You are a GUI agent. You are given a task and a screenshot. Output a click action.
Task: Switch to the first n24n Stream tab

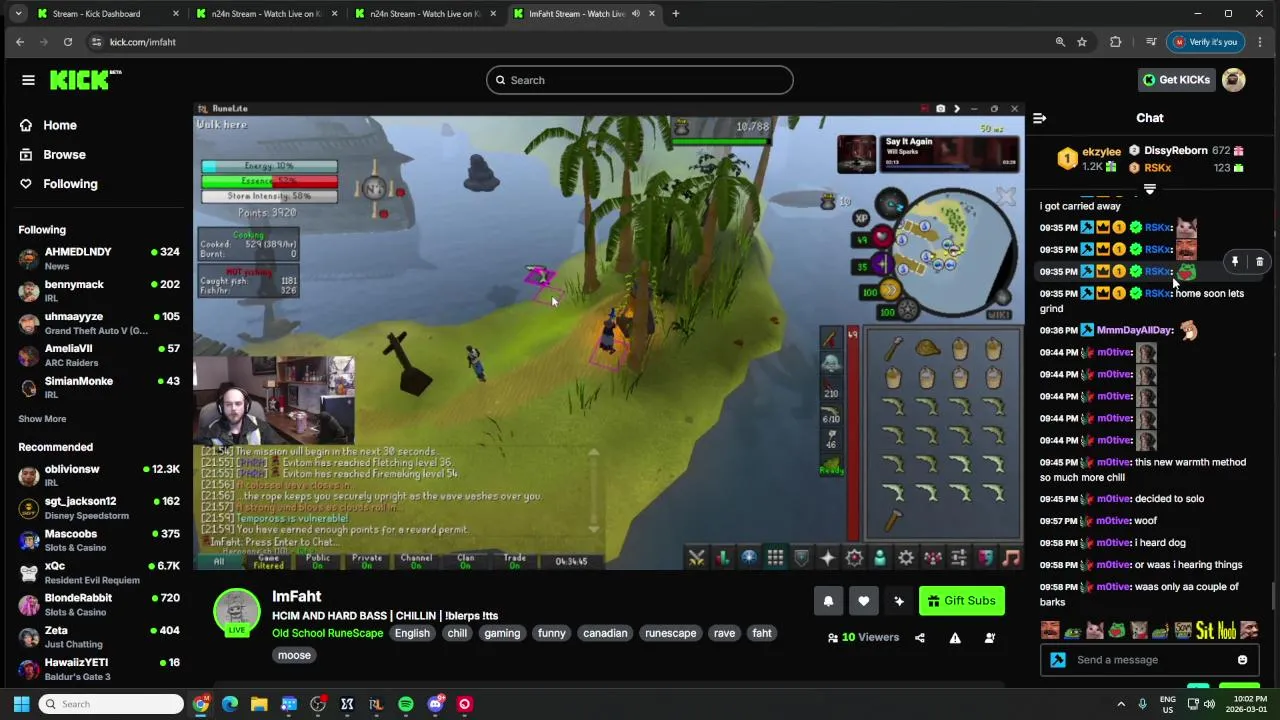coord(266,14)
